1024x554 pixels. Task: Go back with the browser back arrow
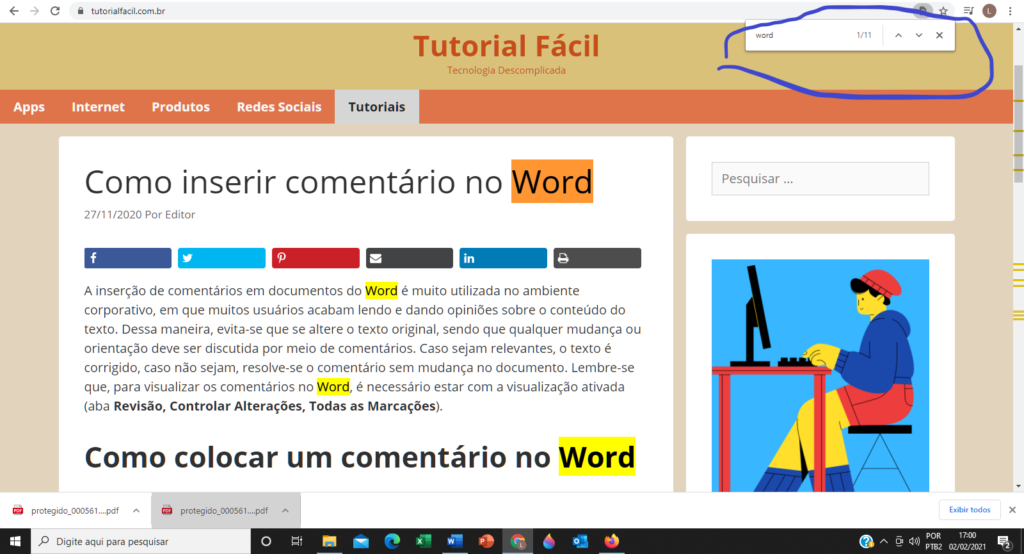click(14, 11)
